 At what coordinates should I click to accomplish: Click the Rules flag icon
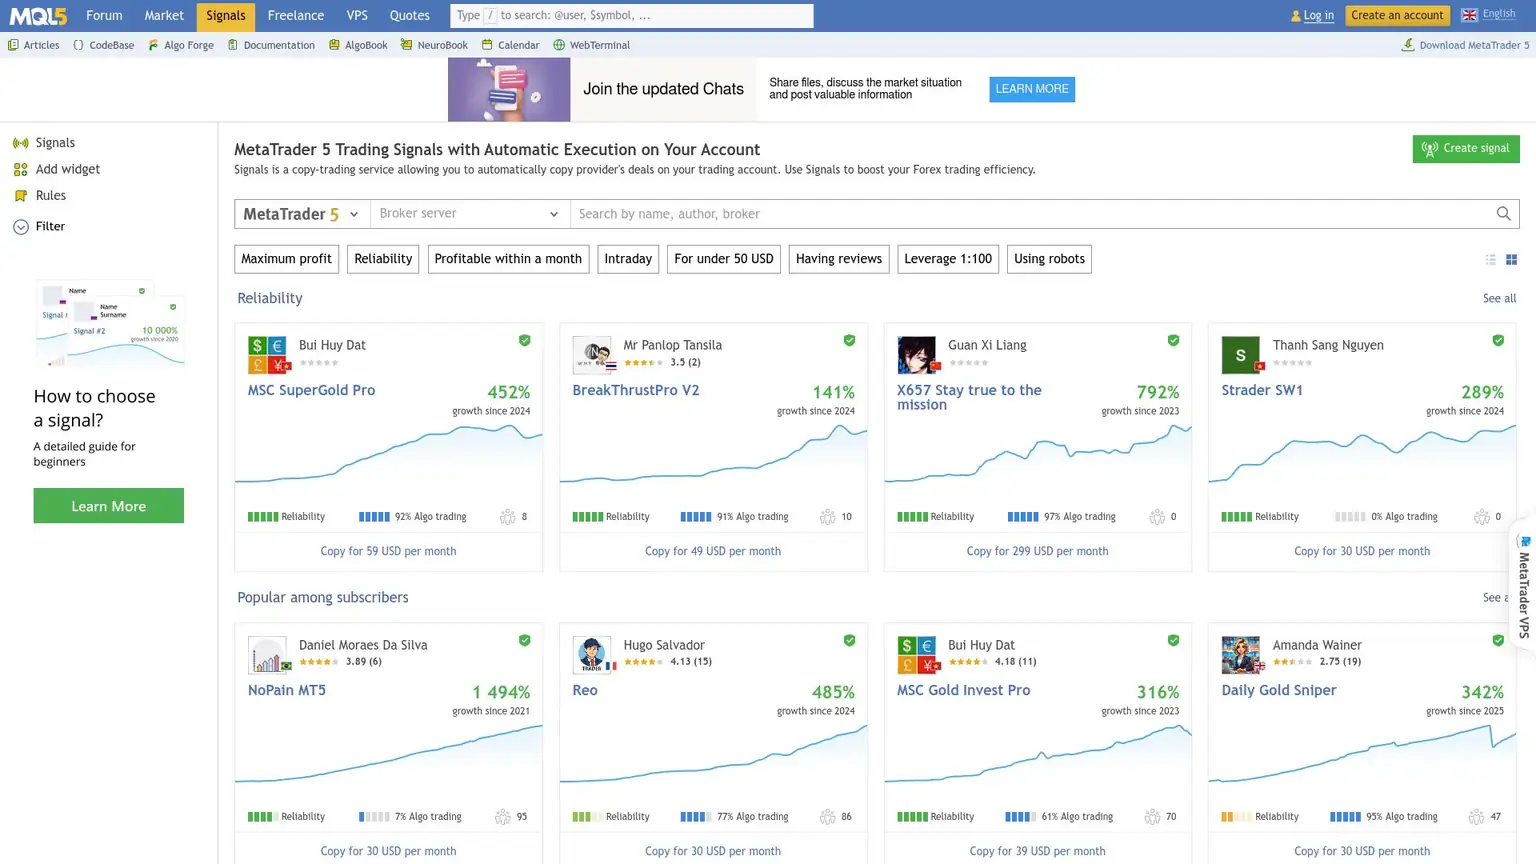click(x=21, y=196)
